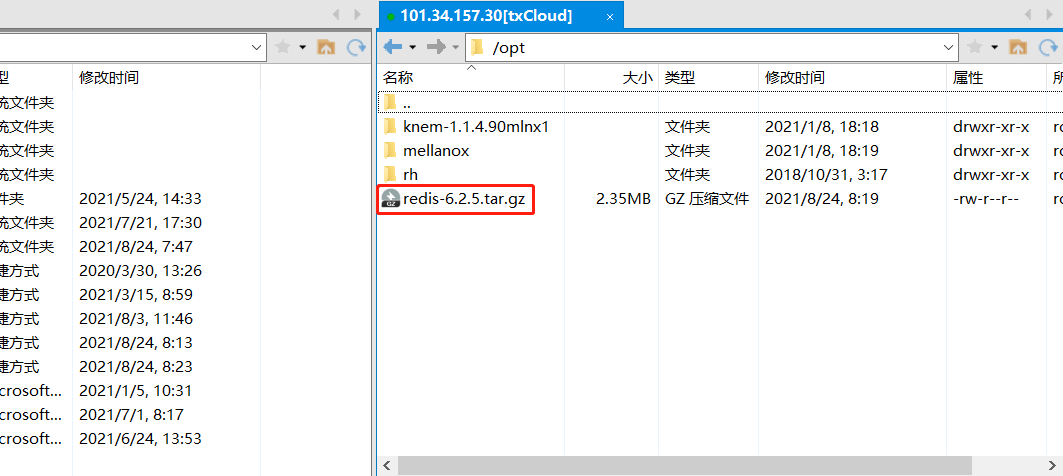
Task: Click the folder icon of knem-1.1.4.90mlnx1
Action: (x=390, y=127)
